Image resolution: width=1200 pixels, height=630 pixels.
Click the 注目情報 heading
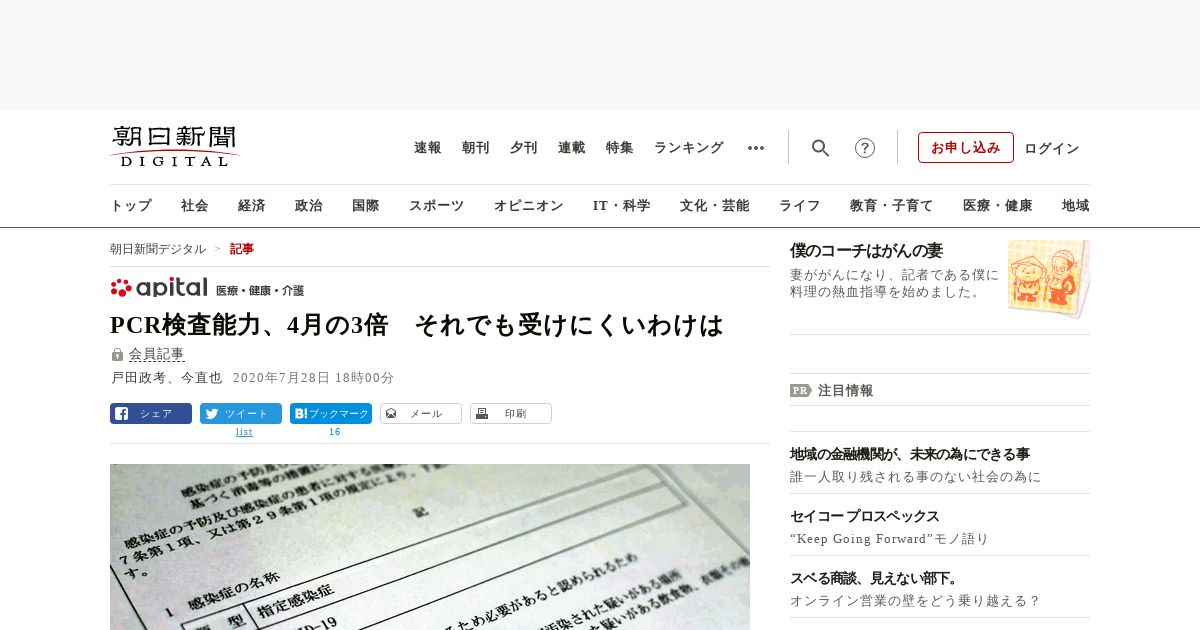point(846,391)
